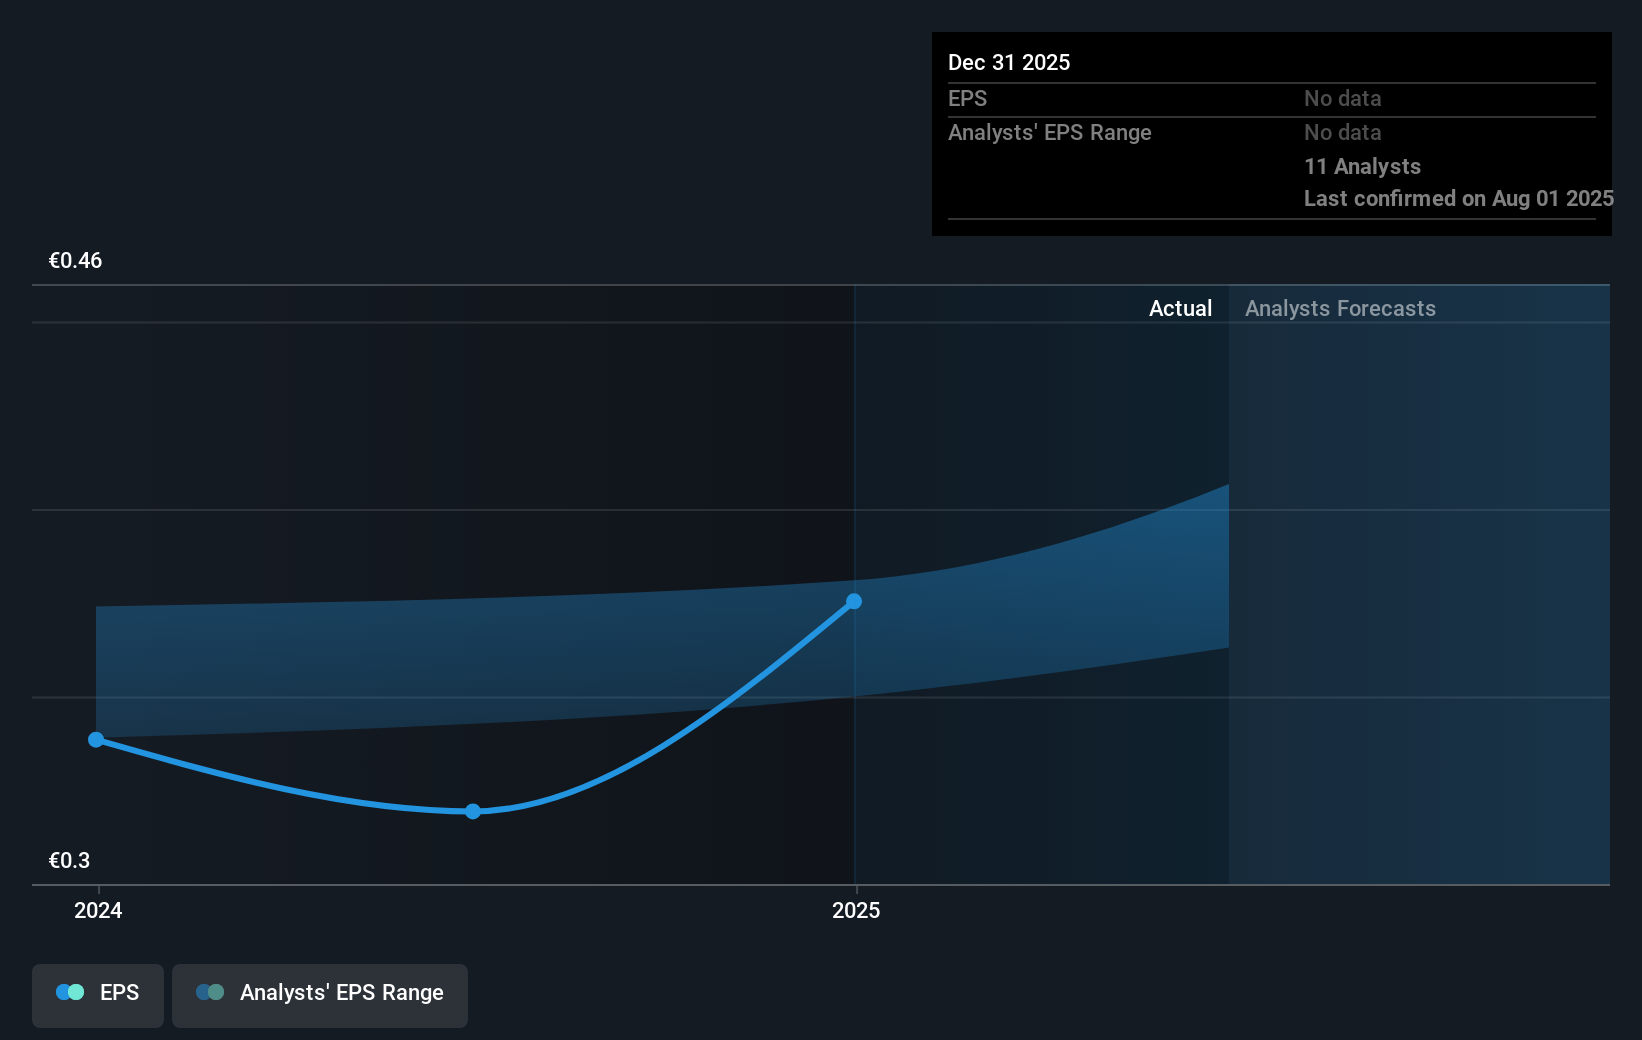Viewport: 1642px width, 1040px height.
Task: Click the Actual section label
Action: coord(1180,308)
